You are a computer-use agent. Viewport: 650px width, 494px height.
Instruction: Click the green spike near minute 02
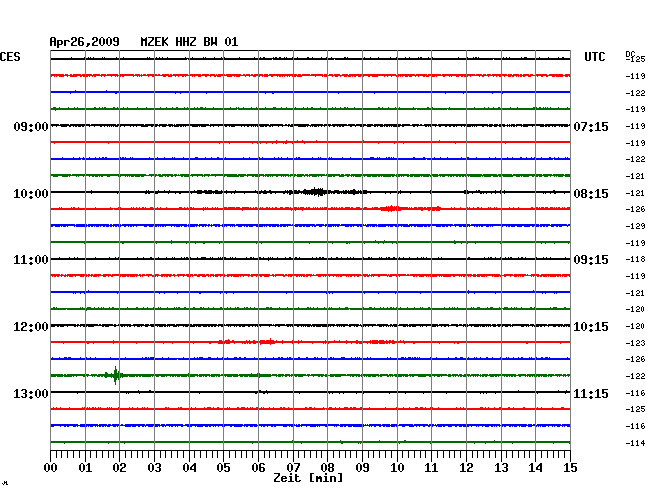[x=116, y=376]
